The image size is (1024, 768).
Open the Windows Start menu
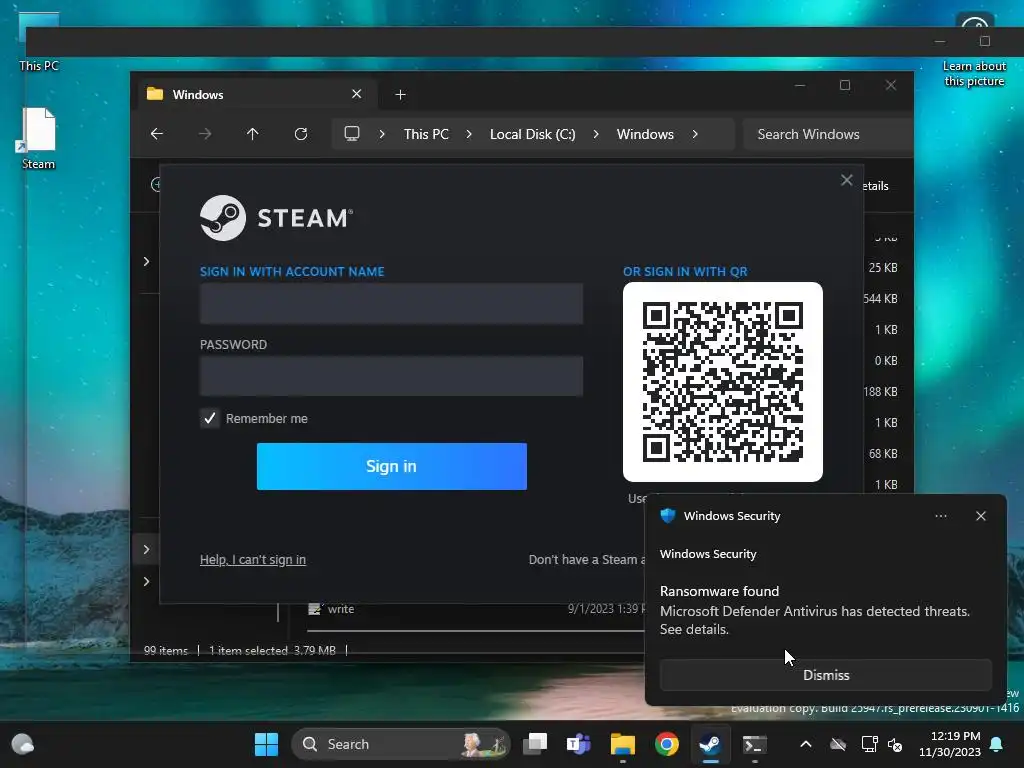(x=266, y=744)
